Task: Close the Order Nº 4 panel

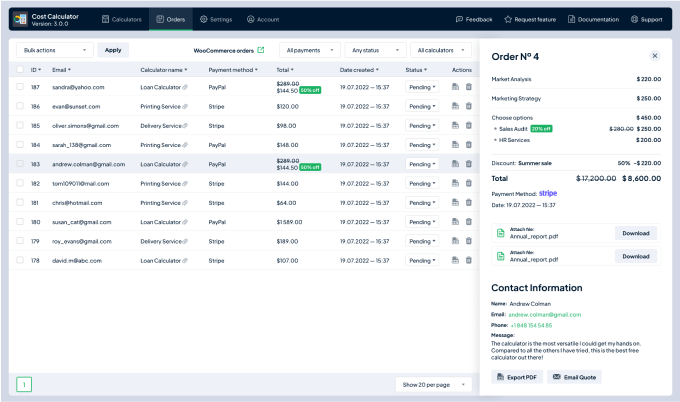Action: tap(655, 56)
